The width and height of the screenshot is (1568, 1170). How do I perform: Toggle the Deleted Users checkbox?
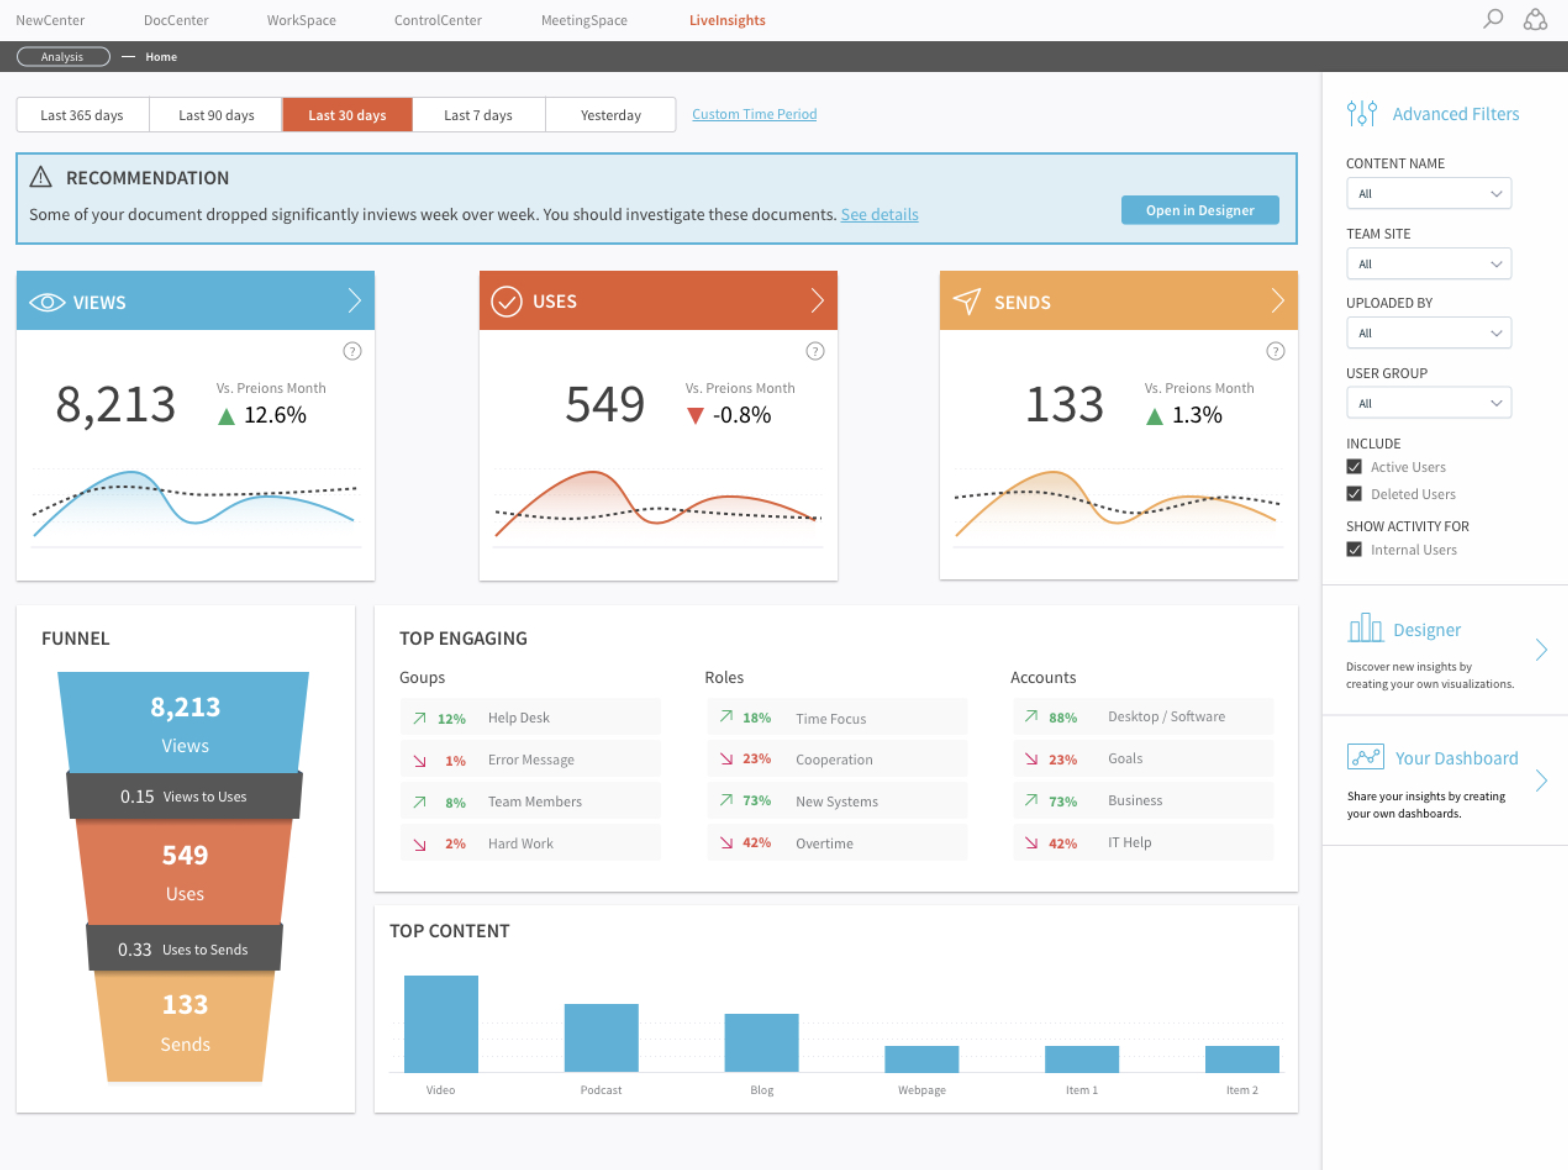tap(1354, 494)
